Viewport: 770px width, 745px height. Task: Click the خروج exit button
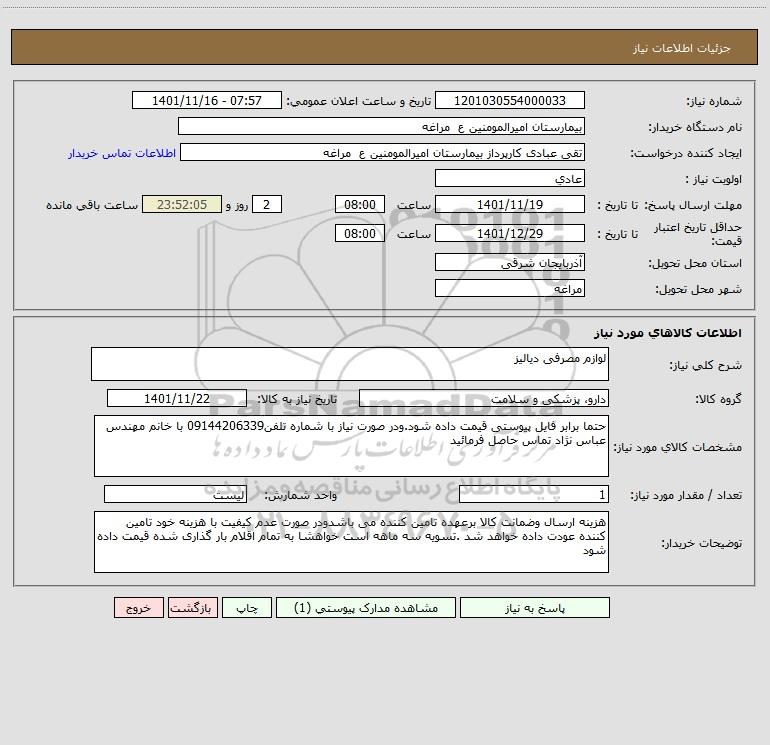point(138,608)
